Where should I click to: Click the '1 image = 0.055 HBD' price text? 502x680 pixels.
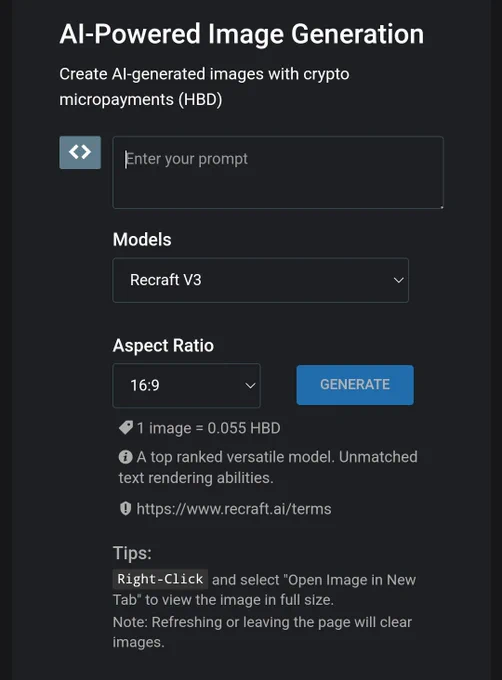(x=209, y=428)
